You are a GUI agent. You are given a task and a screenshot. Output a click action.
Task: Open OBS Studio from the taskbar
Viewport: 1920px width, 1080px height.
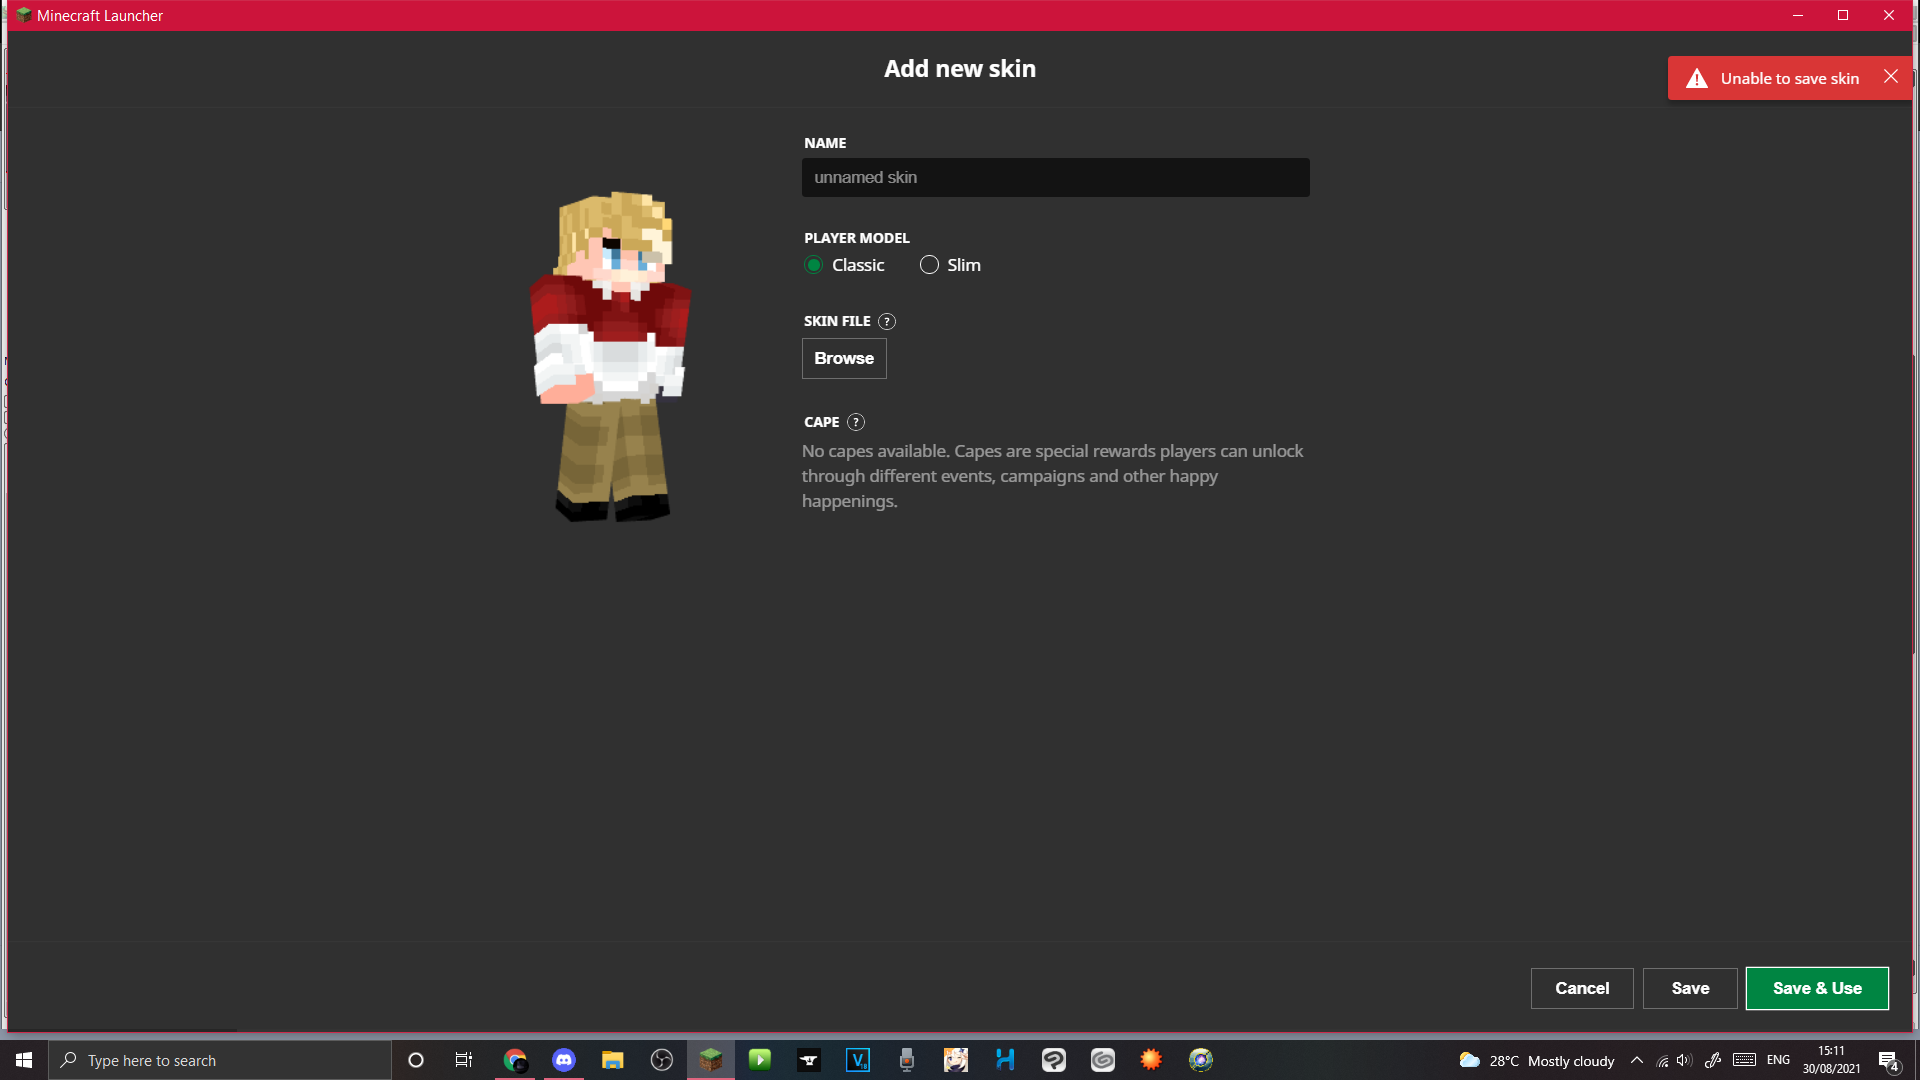pyautogui.click(x=662, y=1060)
